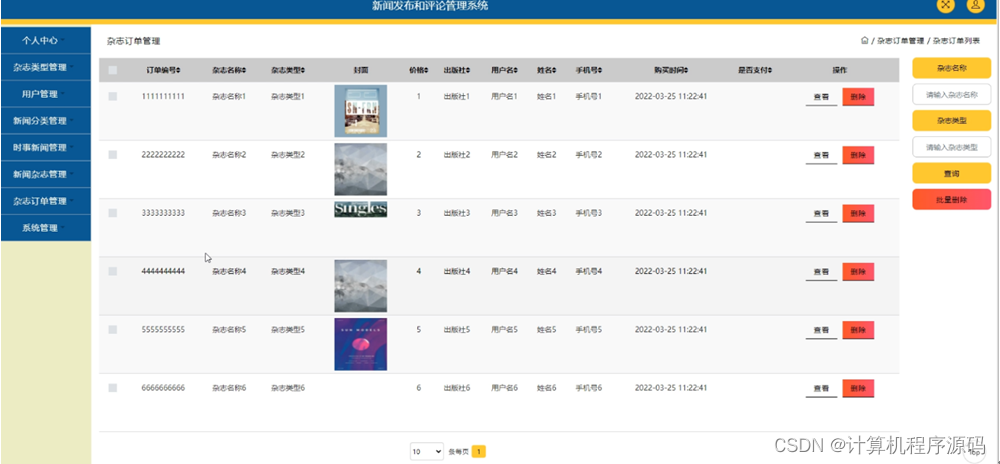Click the 杂志订单管理 breadcrumb link
This screenshot has width=1000, height=464.
900,40
